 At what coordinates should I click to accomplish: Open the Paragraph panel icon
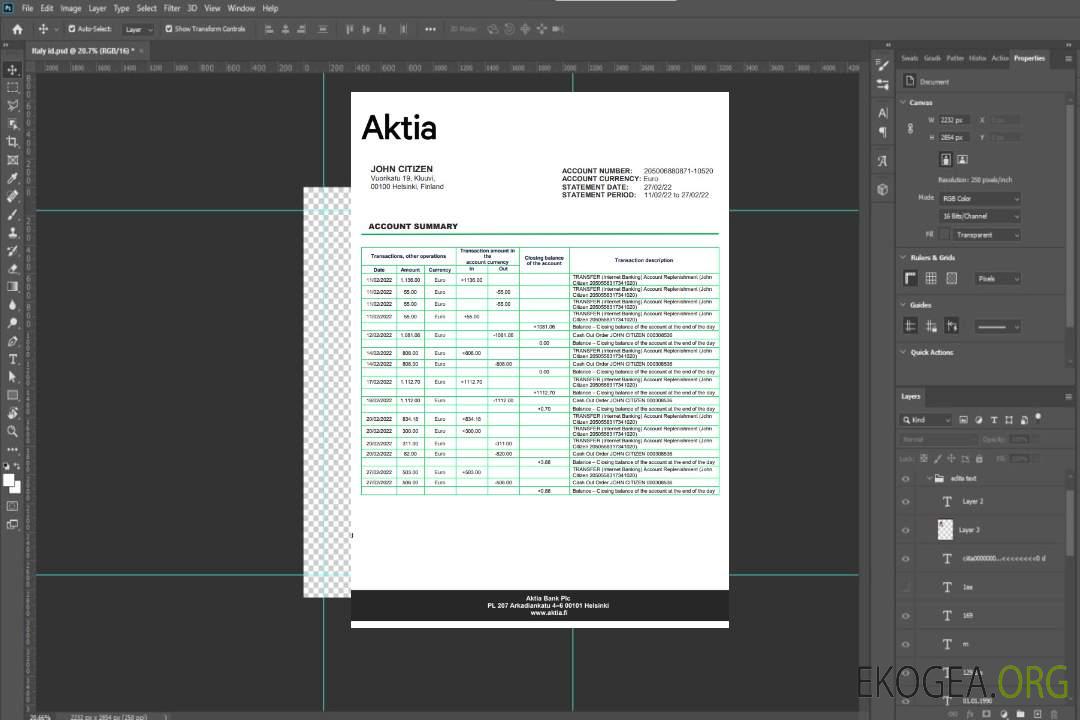point(882,132)
